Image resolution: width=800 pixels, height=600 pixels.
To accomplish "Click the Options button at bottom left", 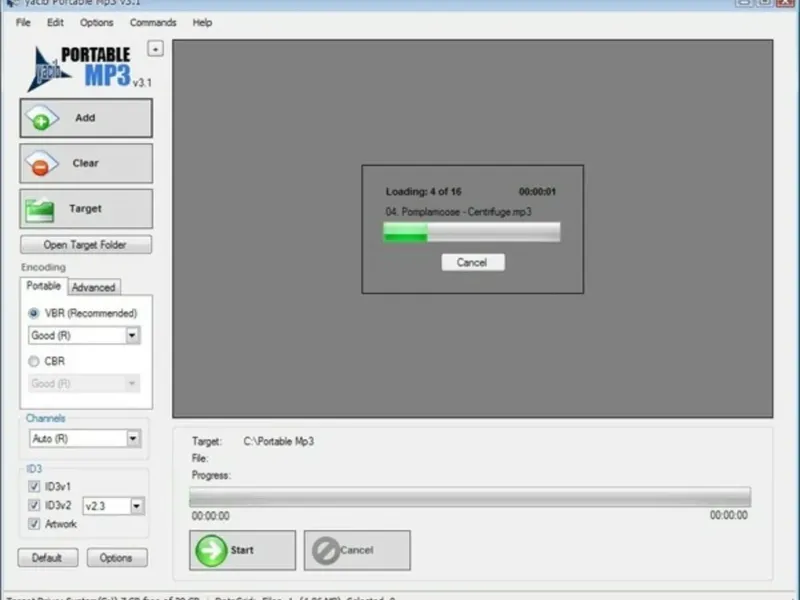I will click(117, 558).
